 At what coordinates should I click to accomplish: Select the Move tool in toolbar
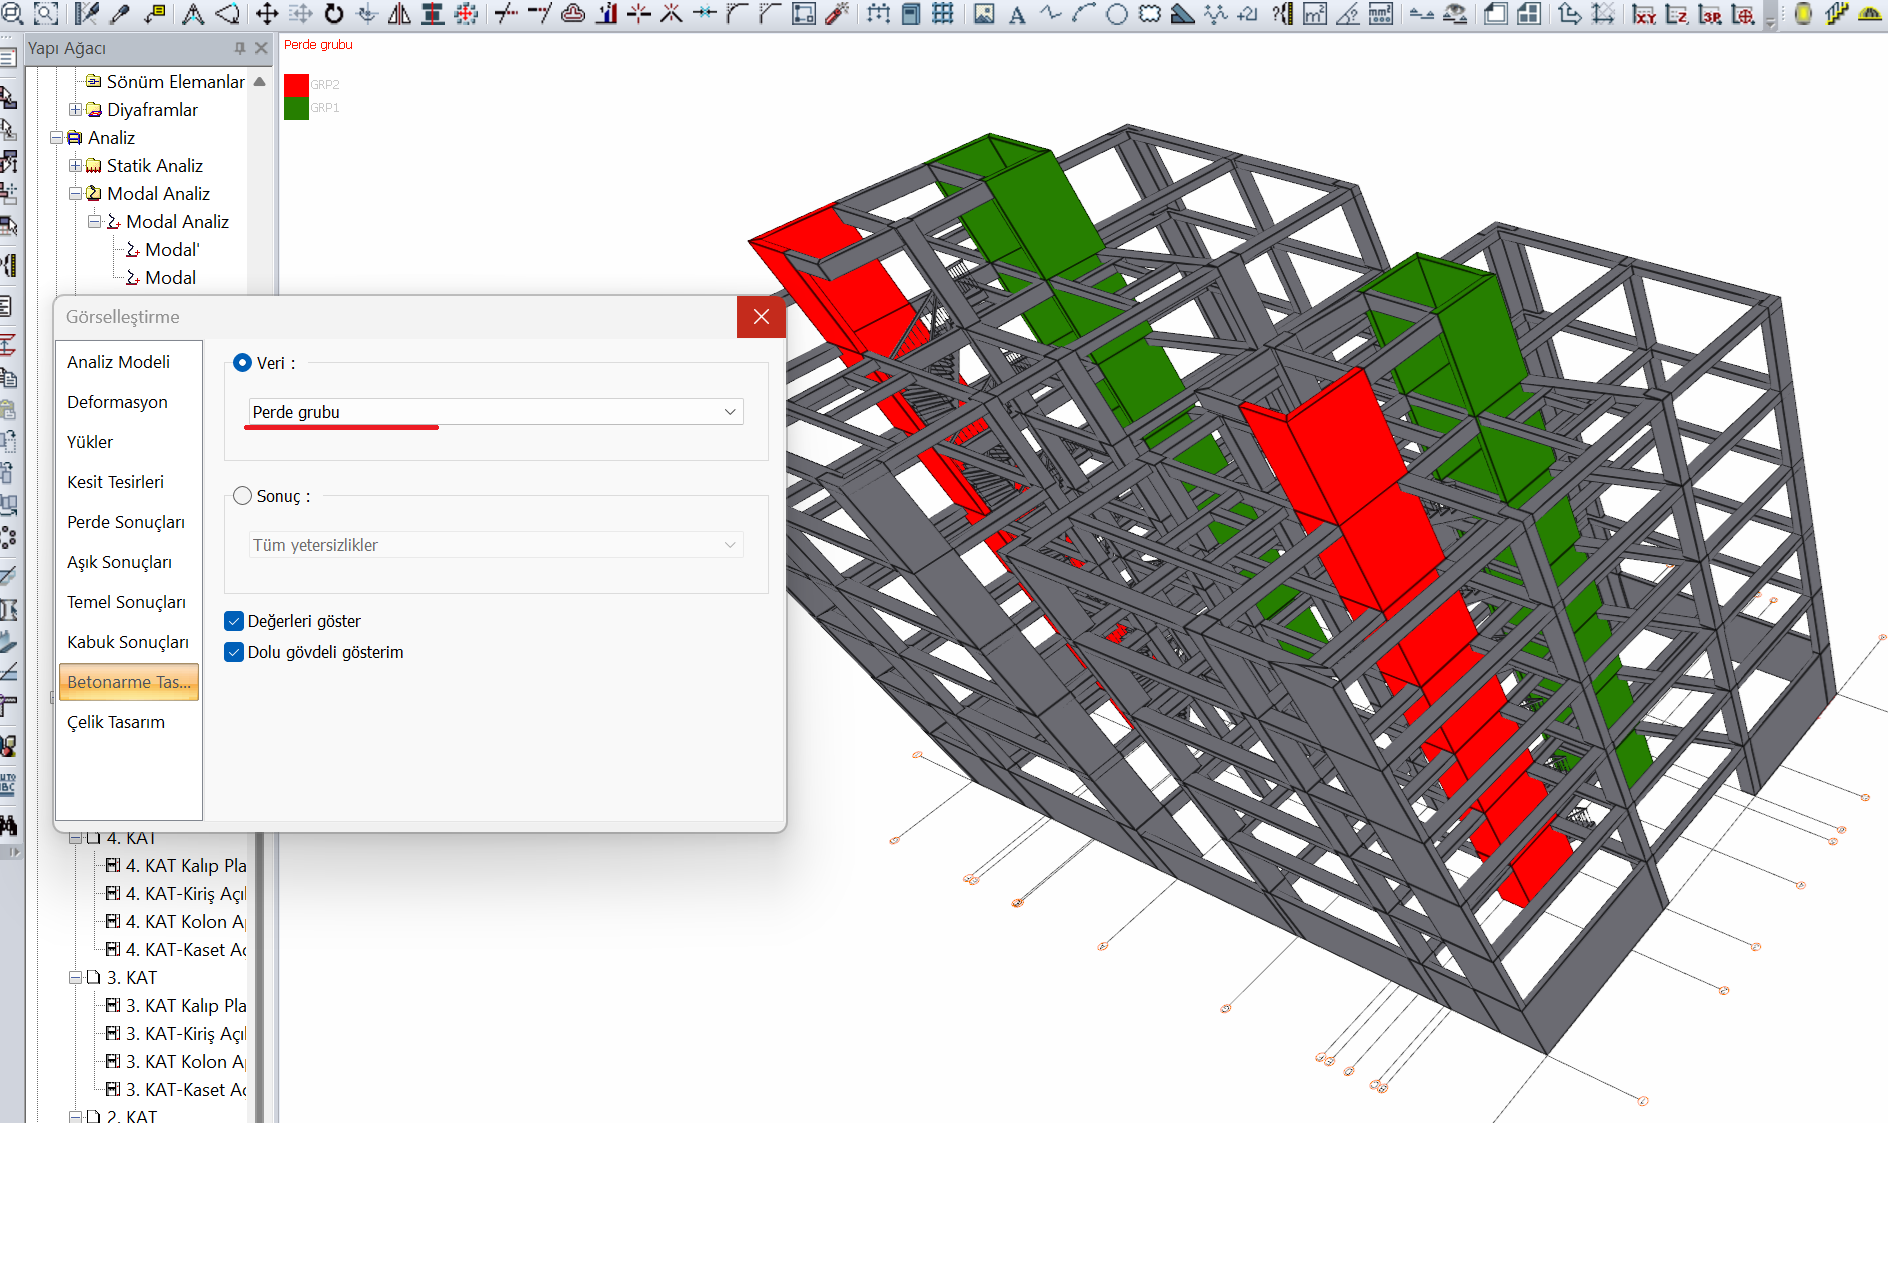click(267, 14)
